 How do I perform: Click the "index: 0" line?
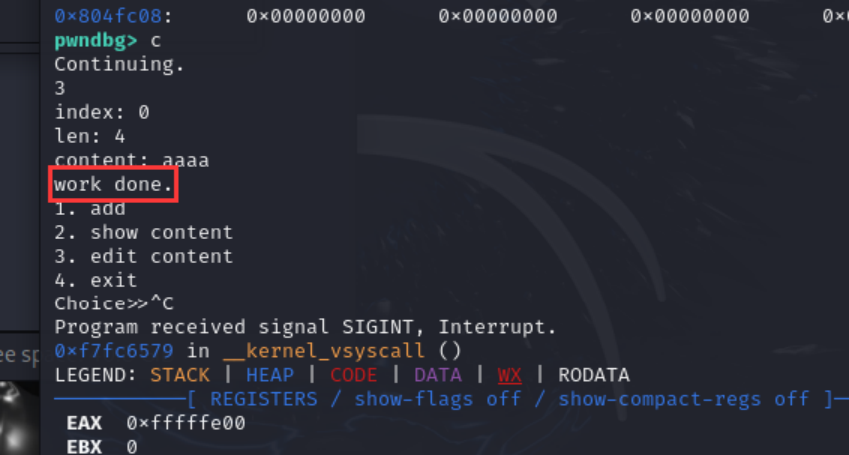tap(101, 112)
